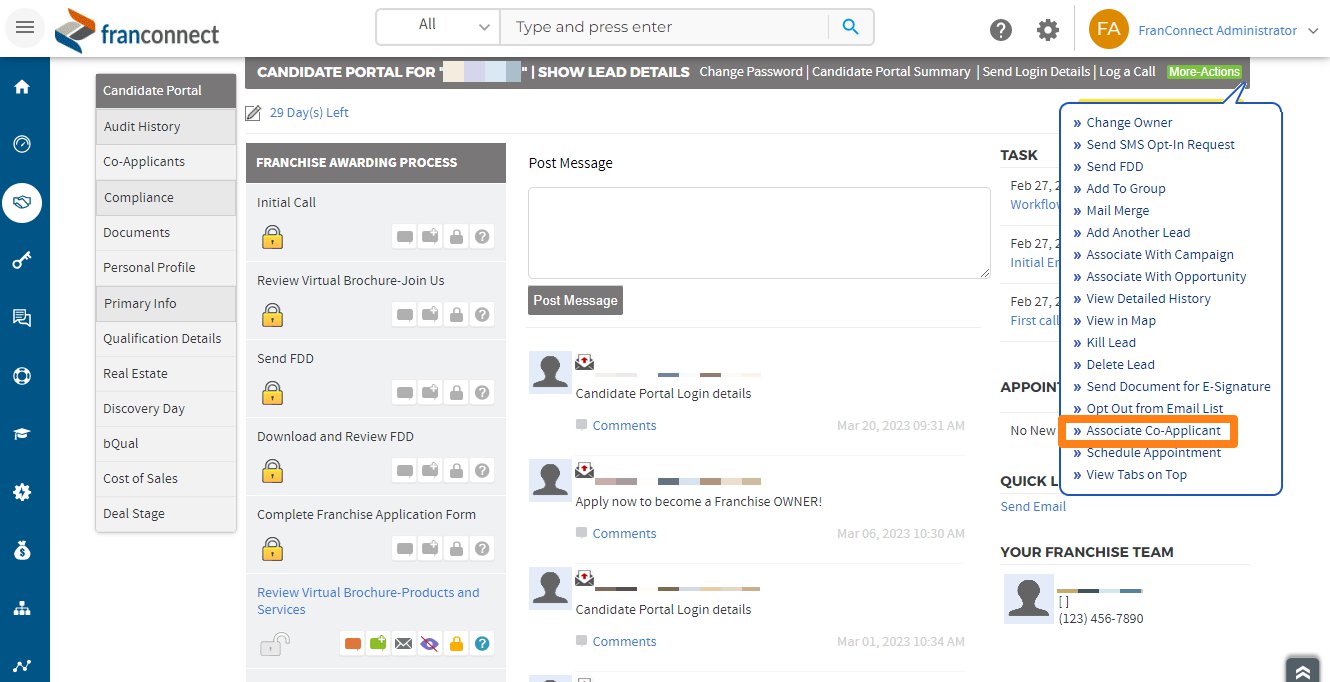
Task: Click the edit pencil beside 29 Day(s) Left
Action: point(253,113)
